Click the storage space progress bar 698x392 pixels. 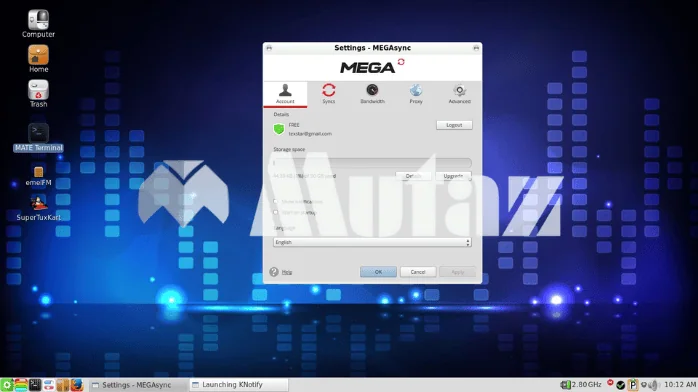tap(372, 163)
